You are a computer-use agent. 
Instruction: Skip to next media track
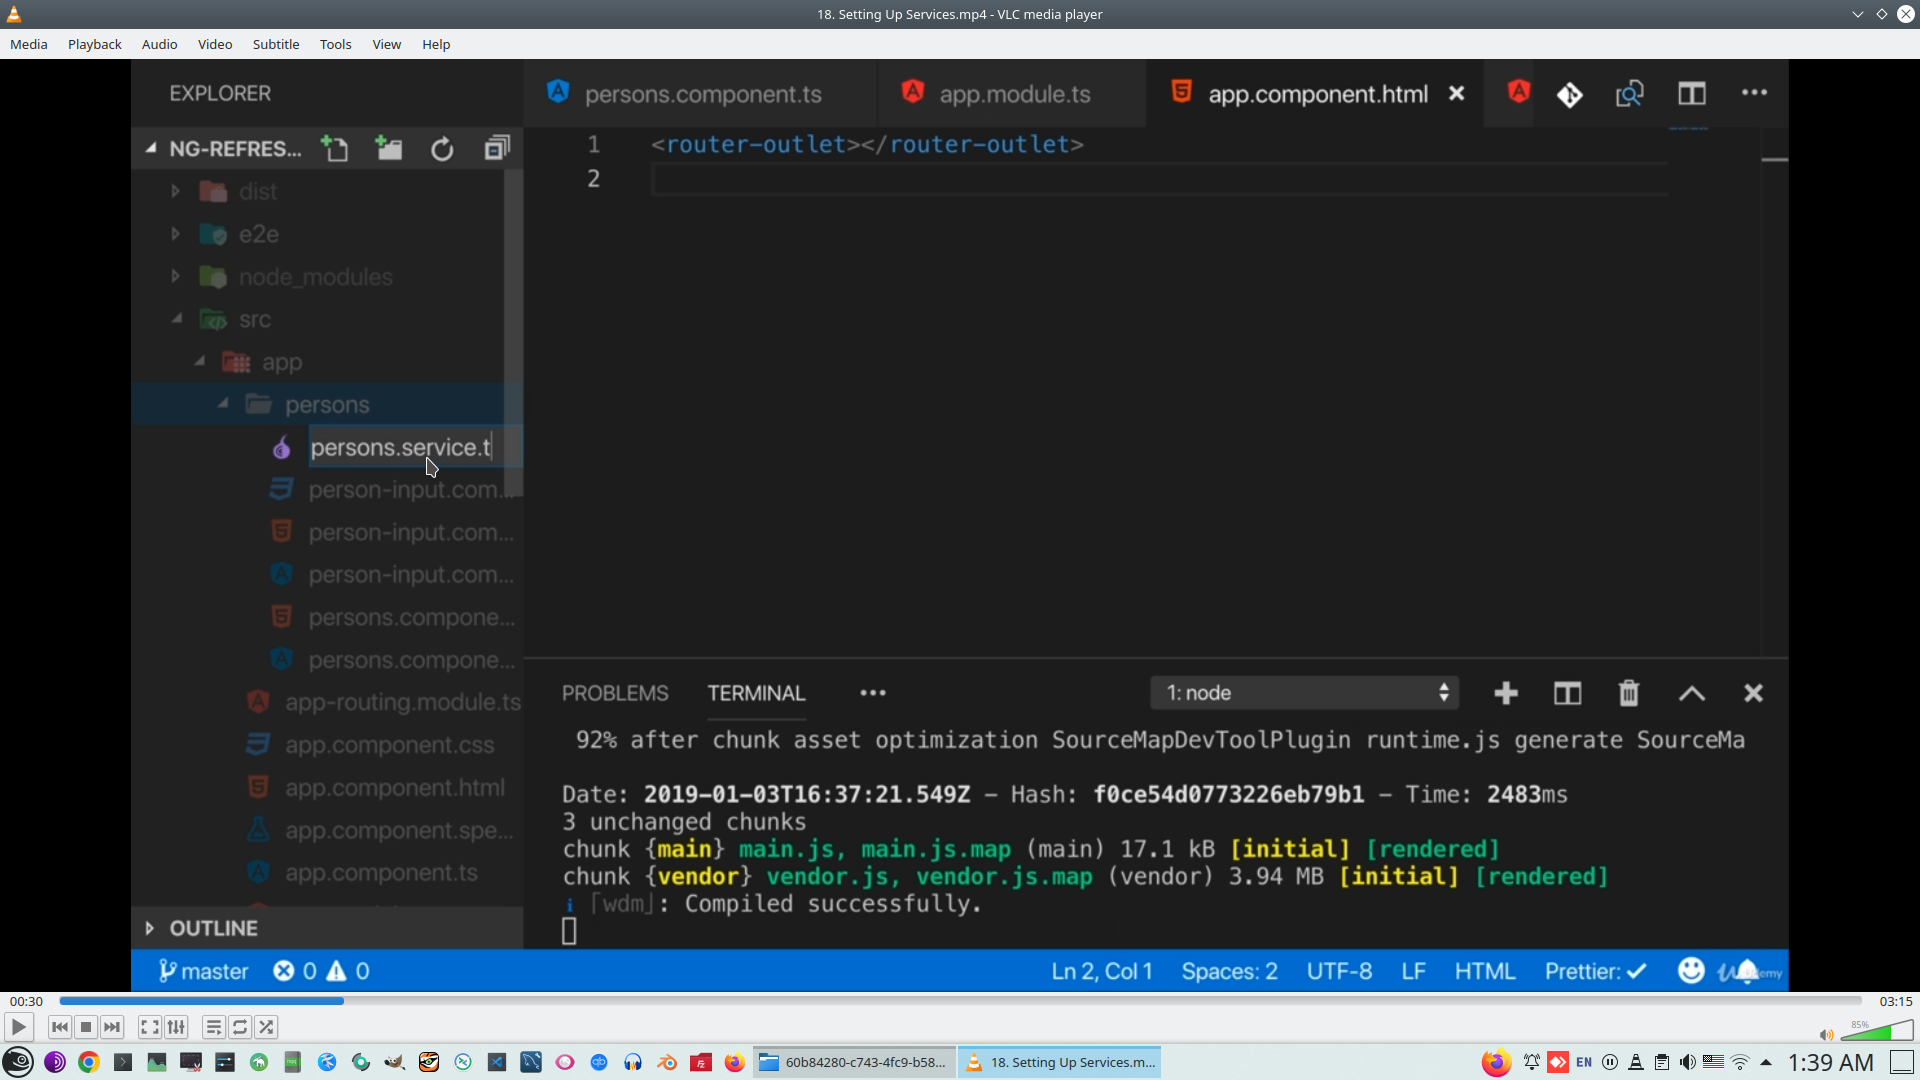pos(112,1027)
